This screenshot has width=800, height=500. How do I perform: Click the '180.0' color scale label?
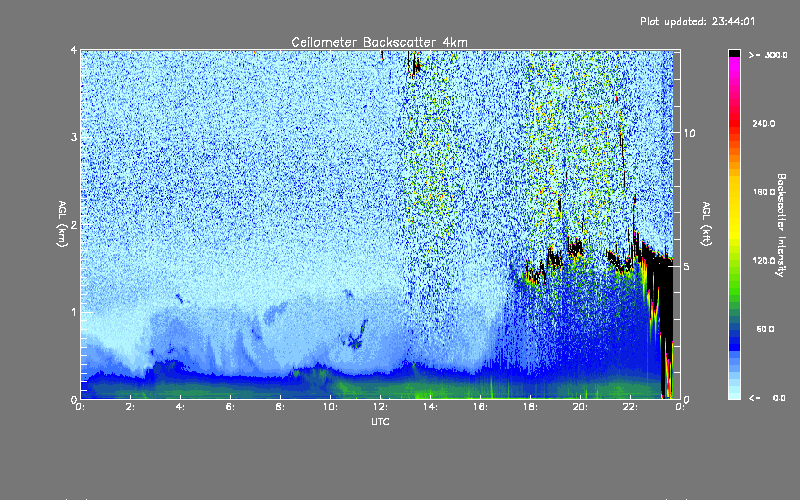pyautogui.click(x=763, y=192)
